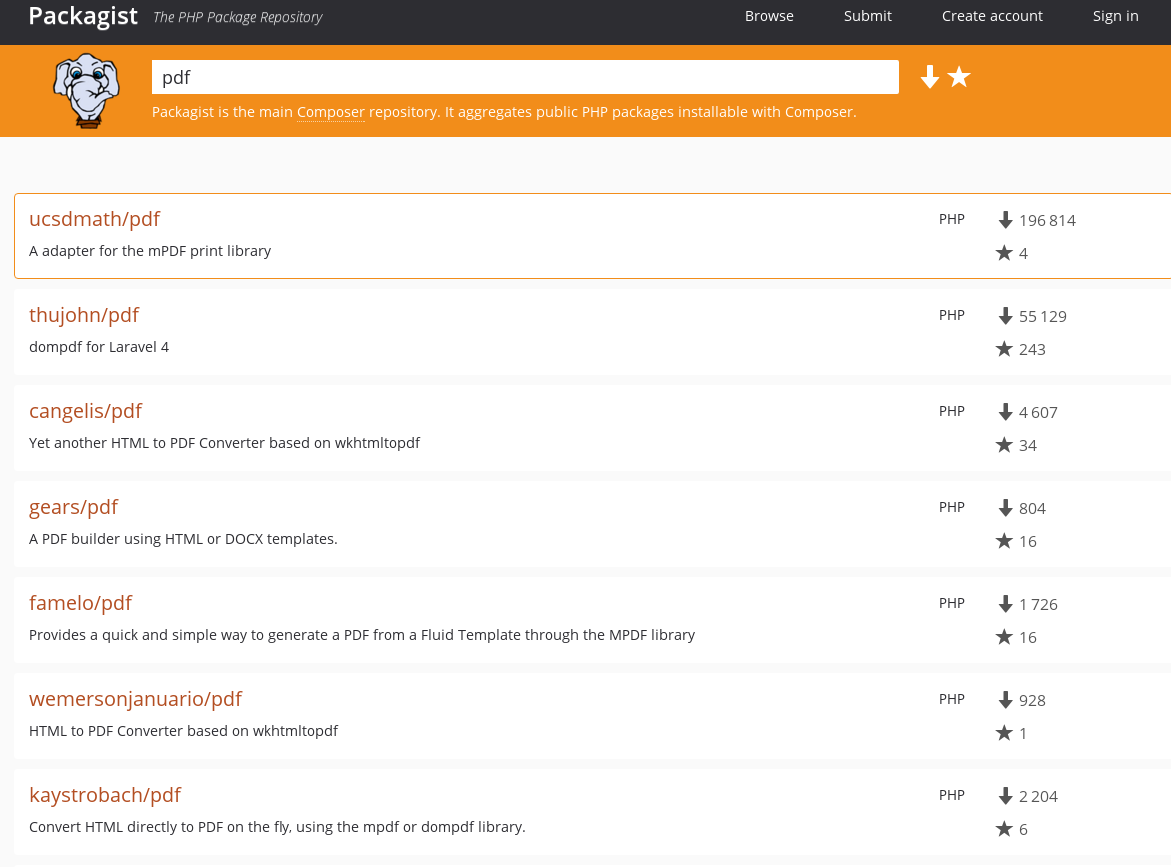
Task: Open the thujohn/pdf package
Action: (84, 315)
